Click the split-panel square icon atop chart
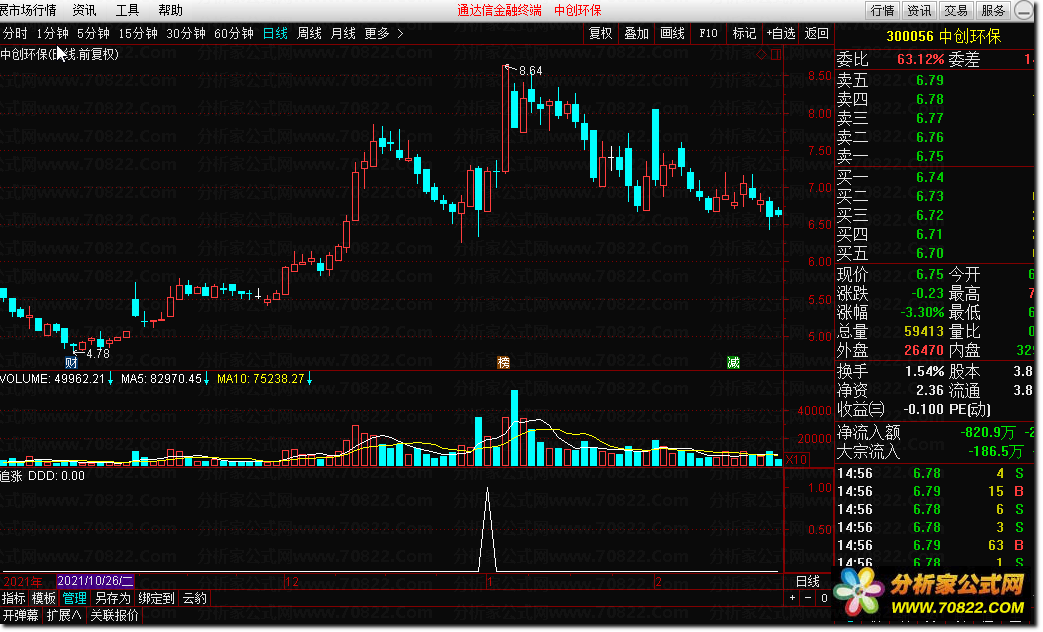The height and width of the screenshot is (632, 1043). click(x=776, y=55)
